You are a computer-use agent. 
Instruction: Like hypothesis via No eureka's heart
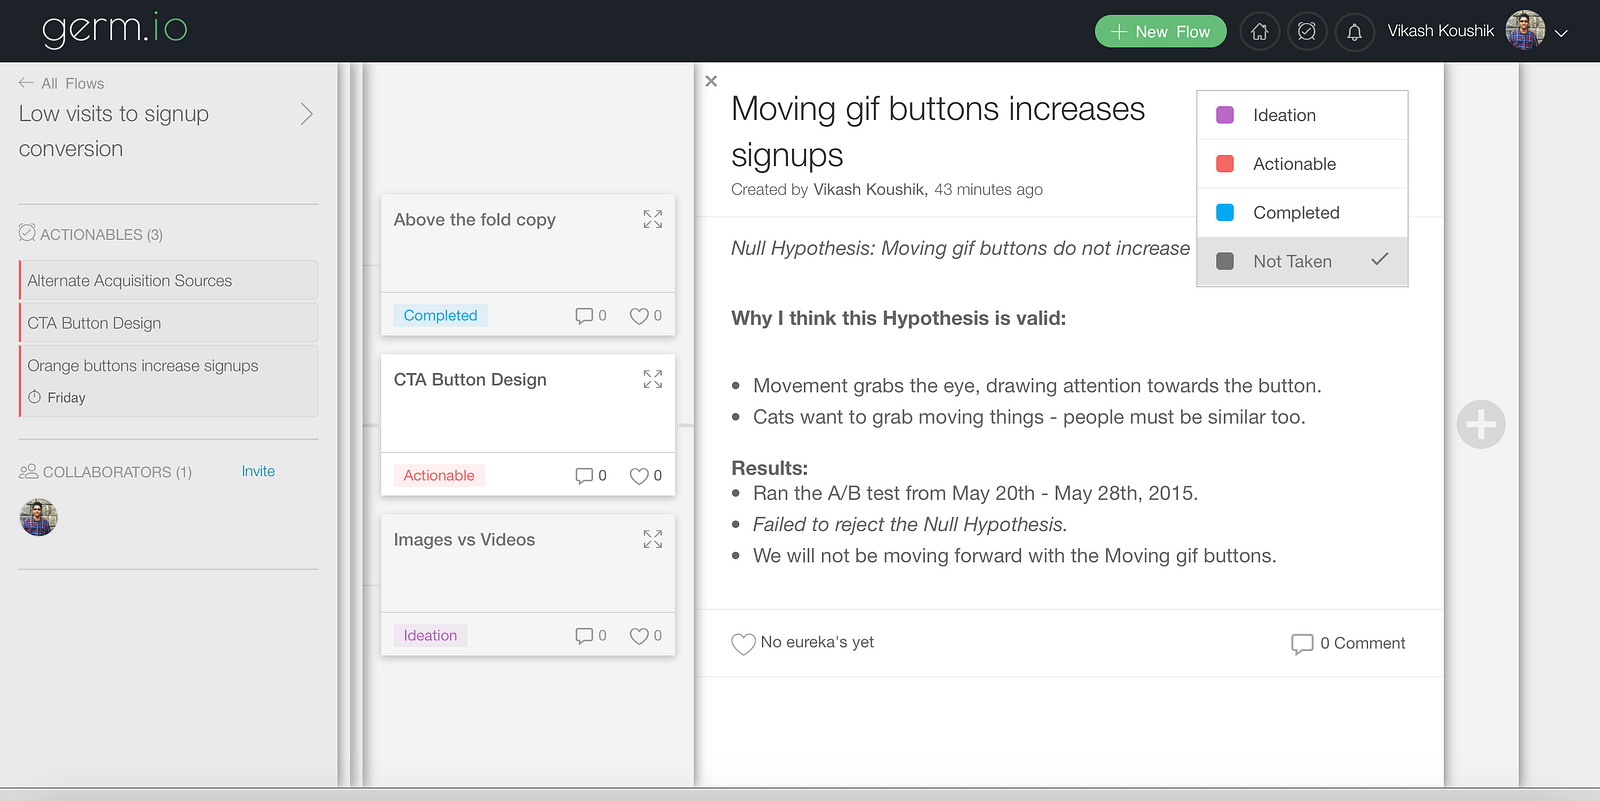coord(743,644)
